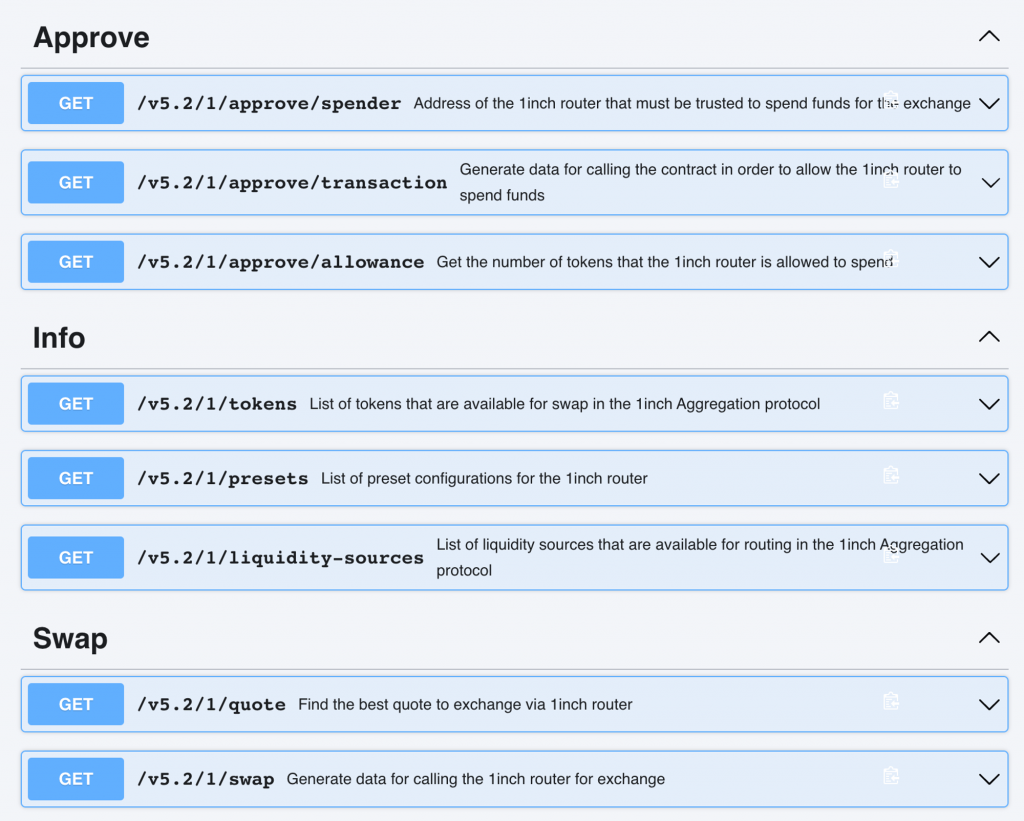Click description 'Find the best quote to exchange'

pos(466,704)
